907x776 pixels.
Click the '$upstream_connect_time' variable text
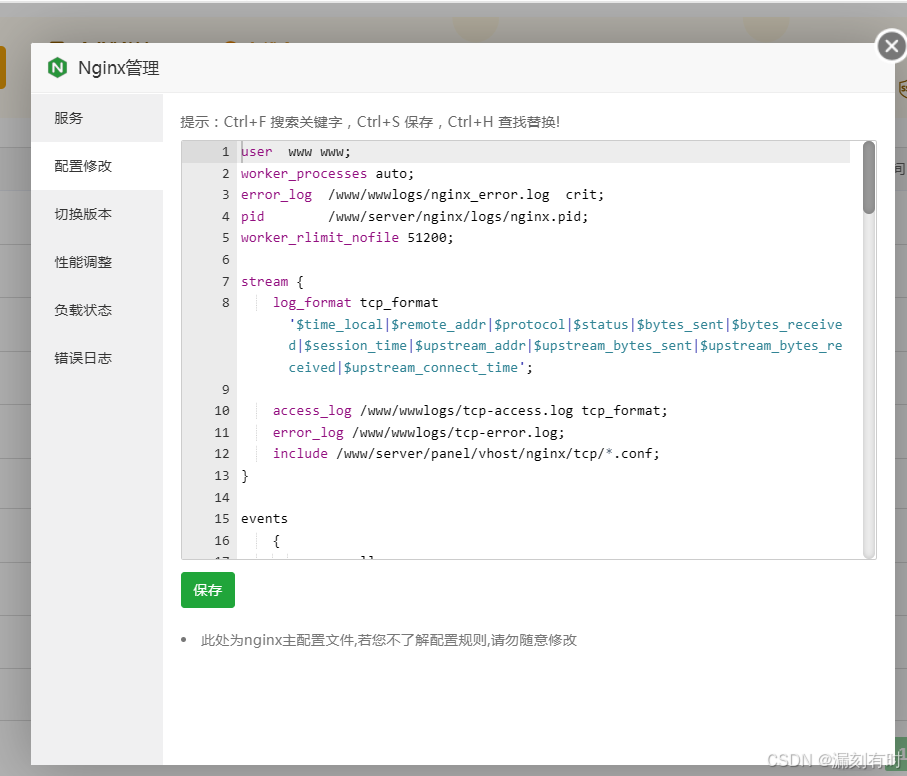pyautogui.click(x=430, y=368)
